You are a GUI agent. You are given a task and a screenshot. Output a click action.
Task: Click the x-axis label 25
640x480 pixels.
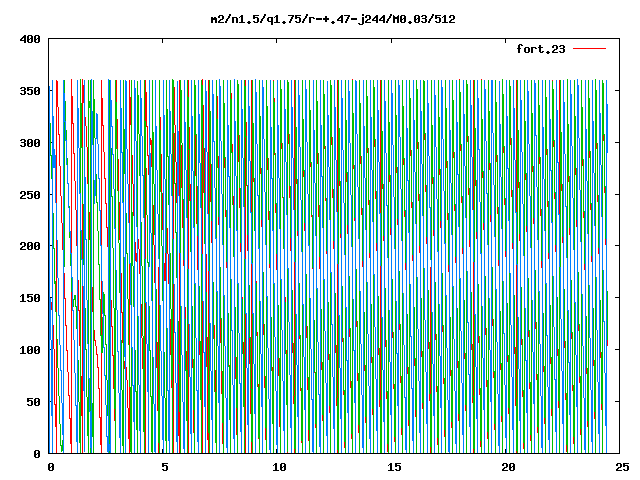pos(622,467)
